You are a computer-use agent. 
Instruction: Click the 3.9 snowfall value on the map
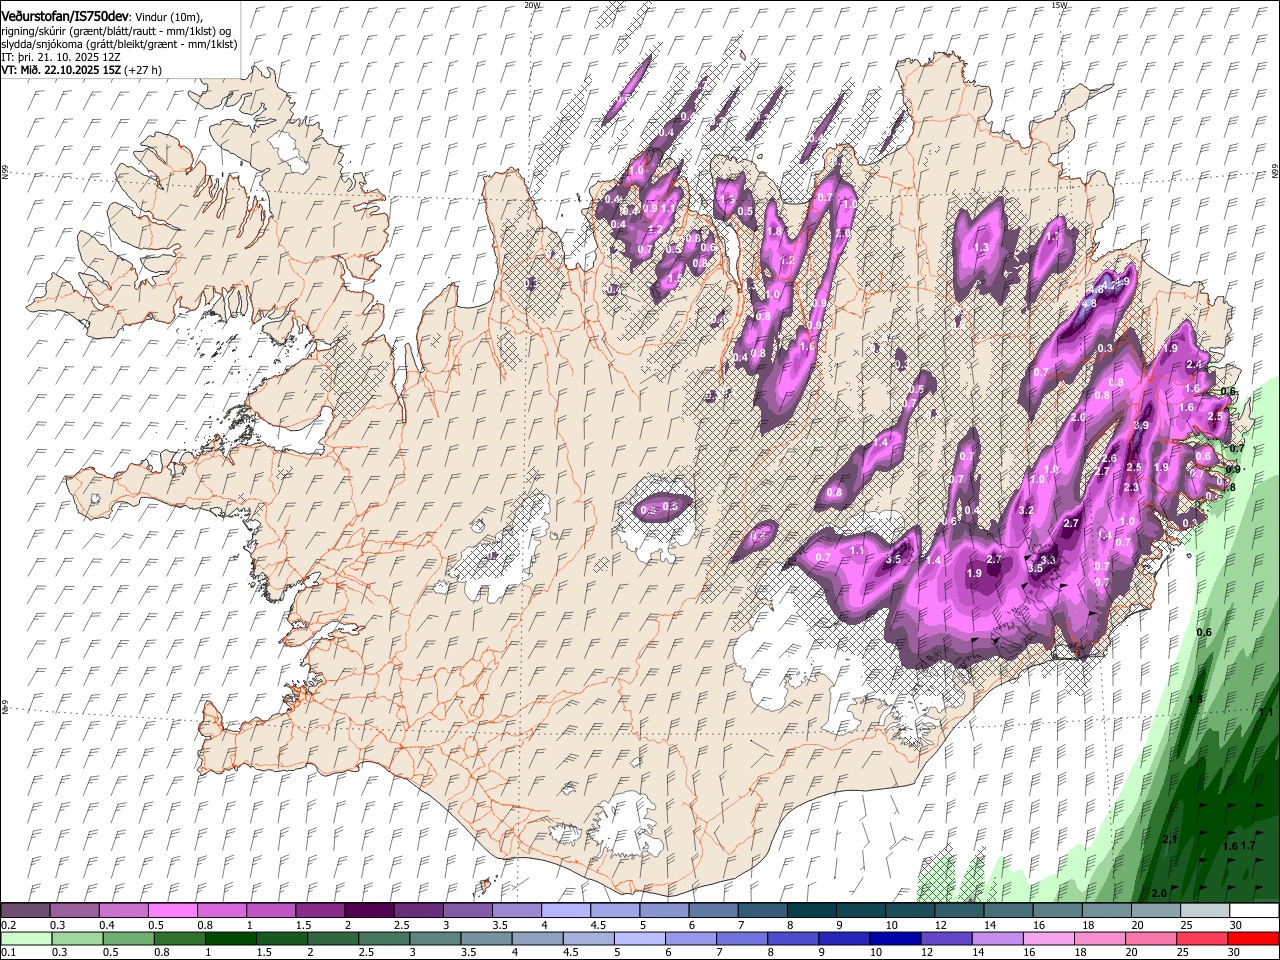(x=1141, y=425)
